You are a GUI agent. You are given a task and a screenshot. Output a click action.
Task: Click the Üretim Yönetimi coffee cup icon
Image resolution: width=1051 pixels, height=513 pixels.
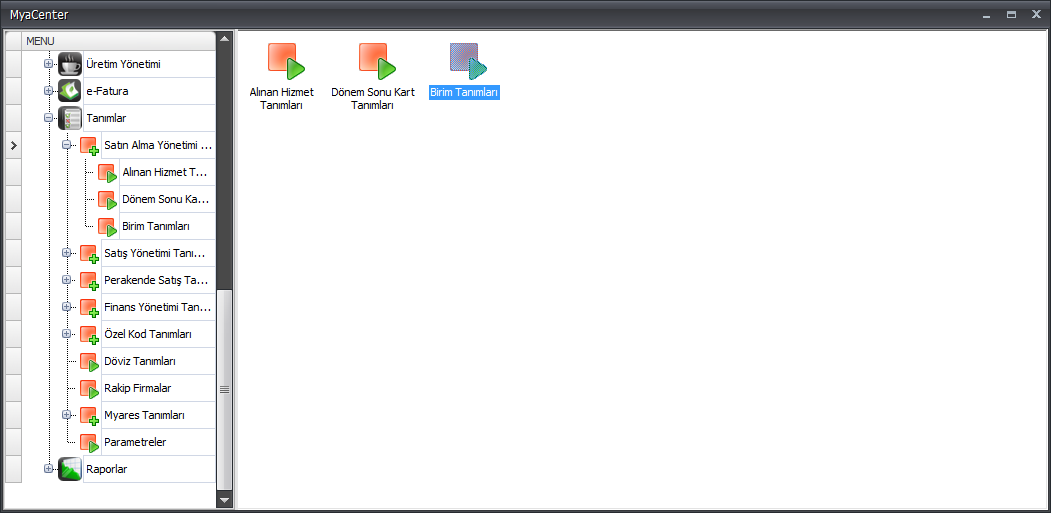coord(70,64)
